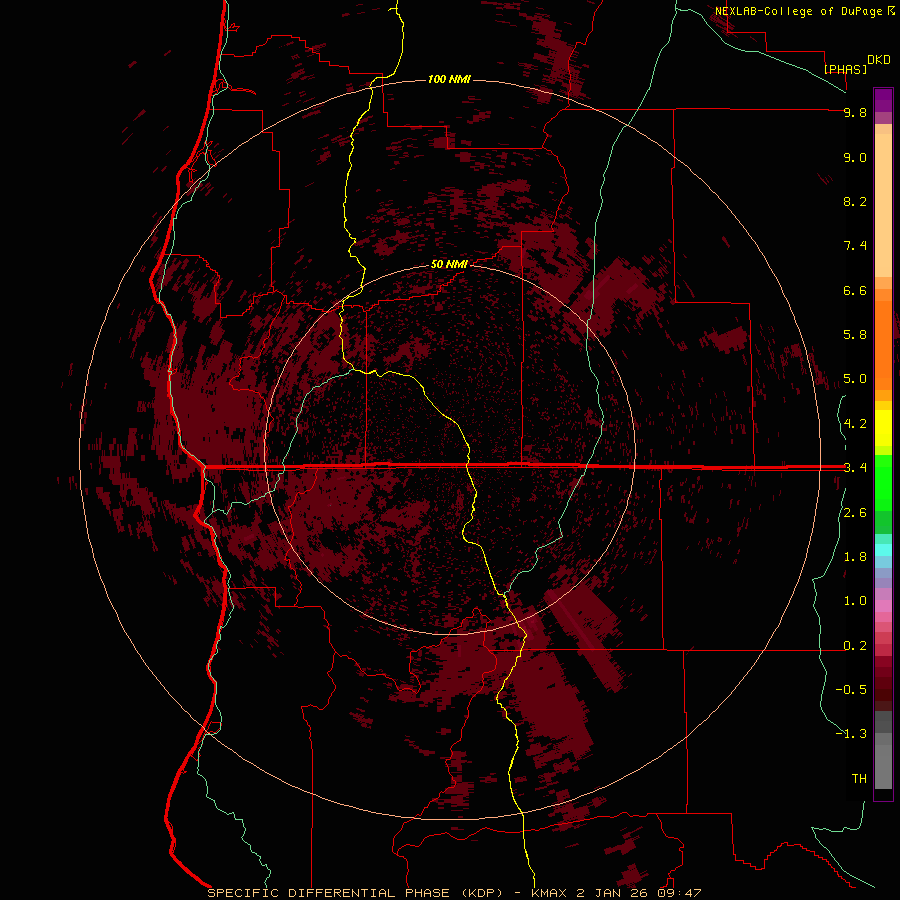Viewport: 900px width, 900px height.
Task: Click the 5.0 scale value
Action: point(855,379)
